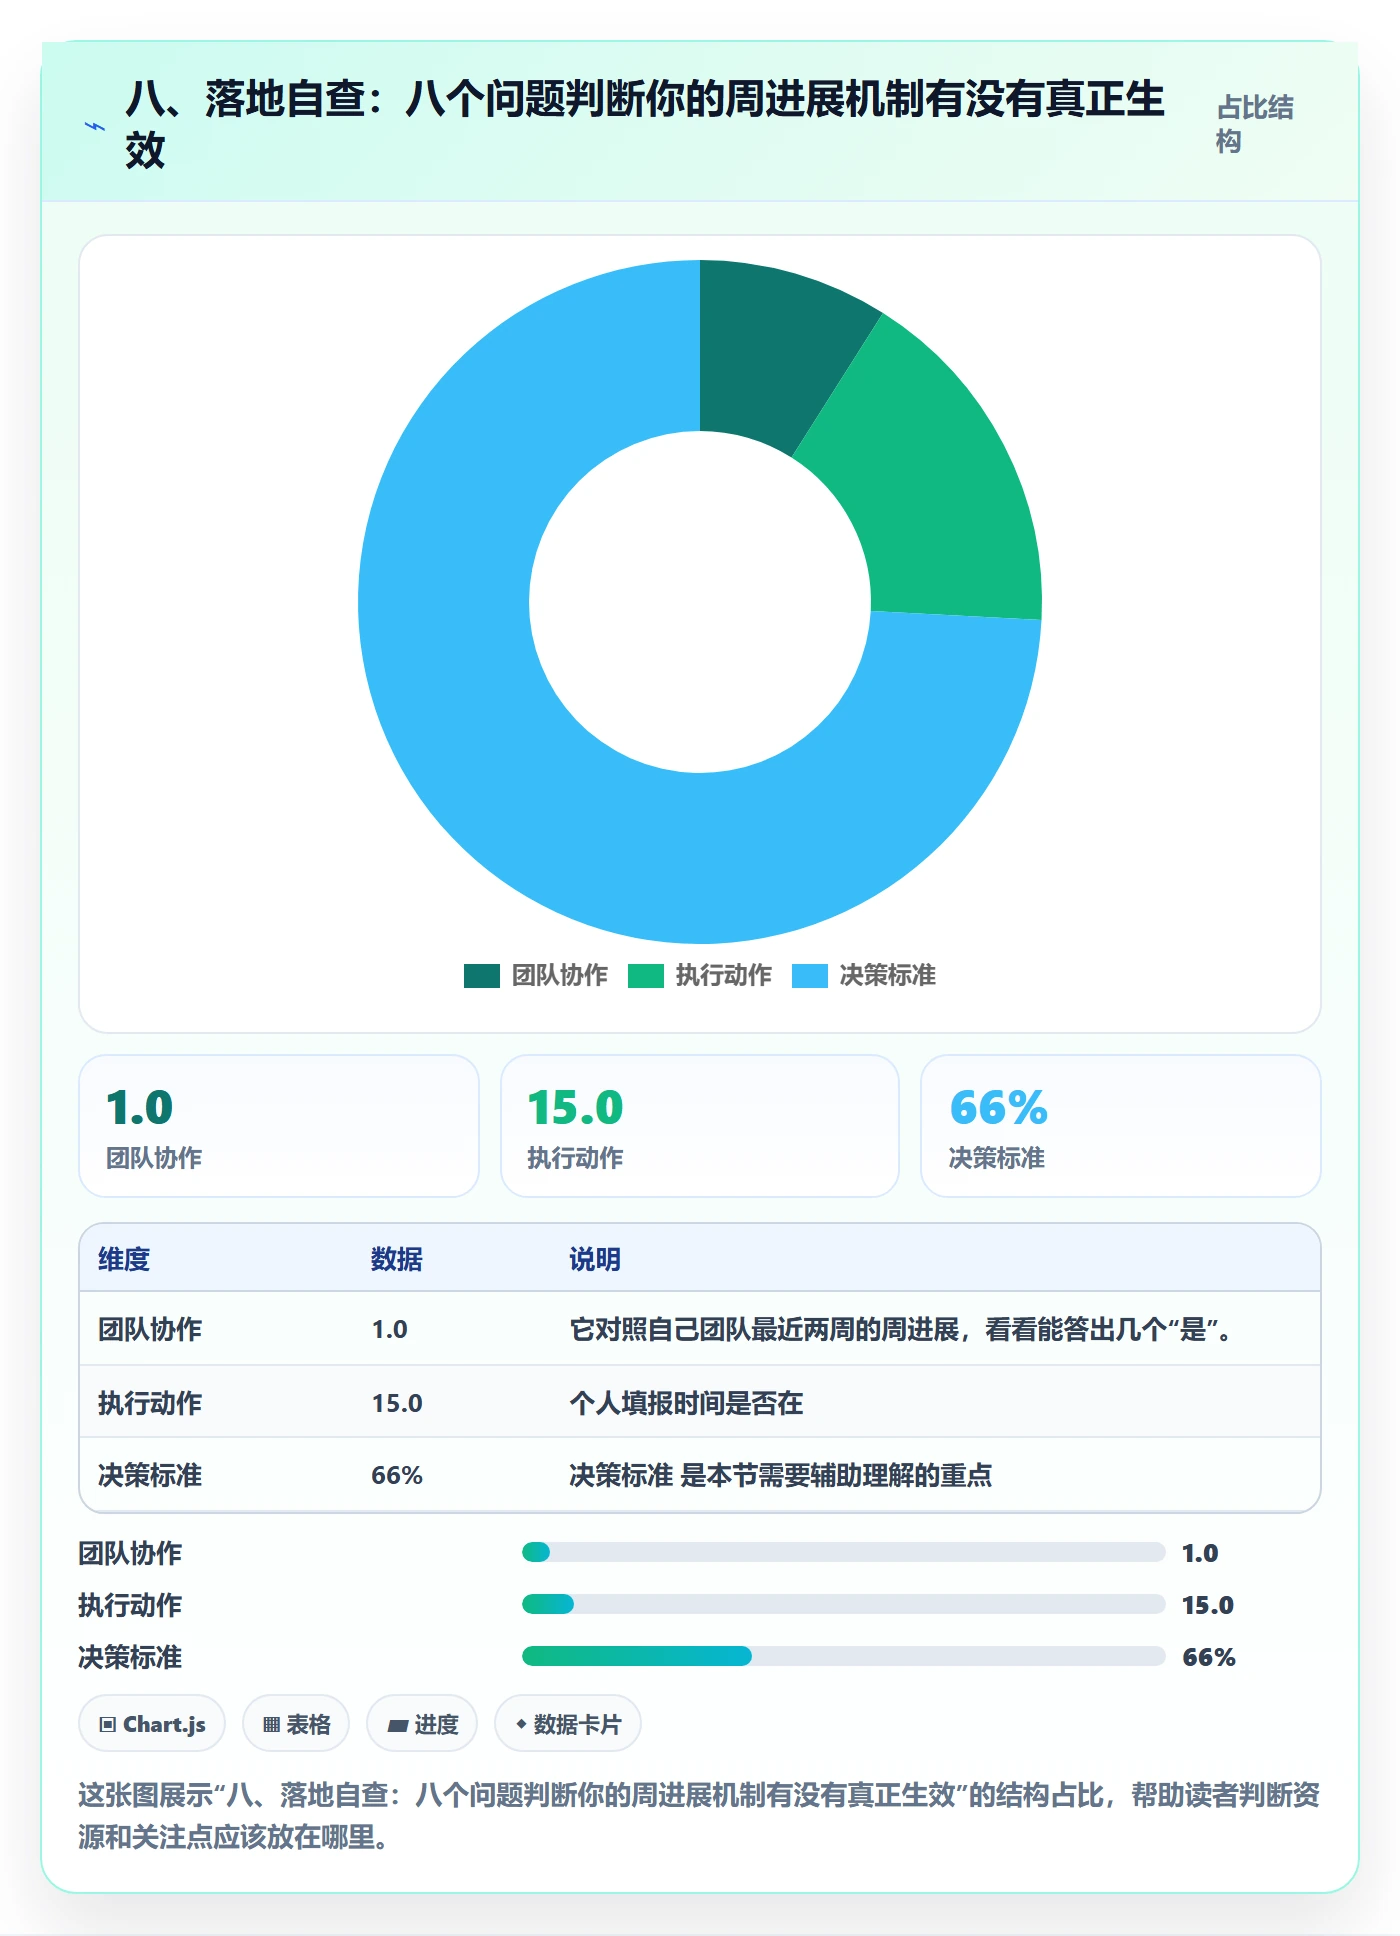Click the 维度 column header
The height and width of the screenshot is (1936, 1400).
124,1259
